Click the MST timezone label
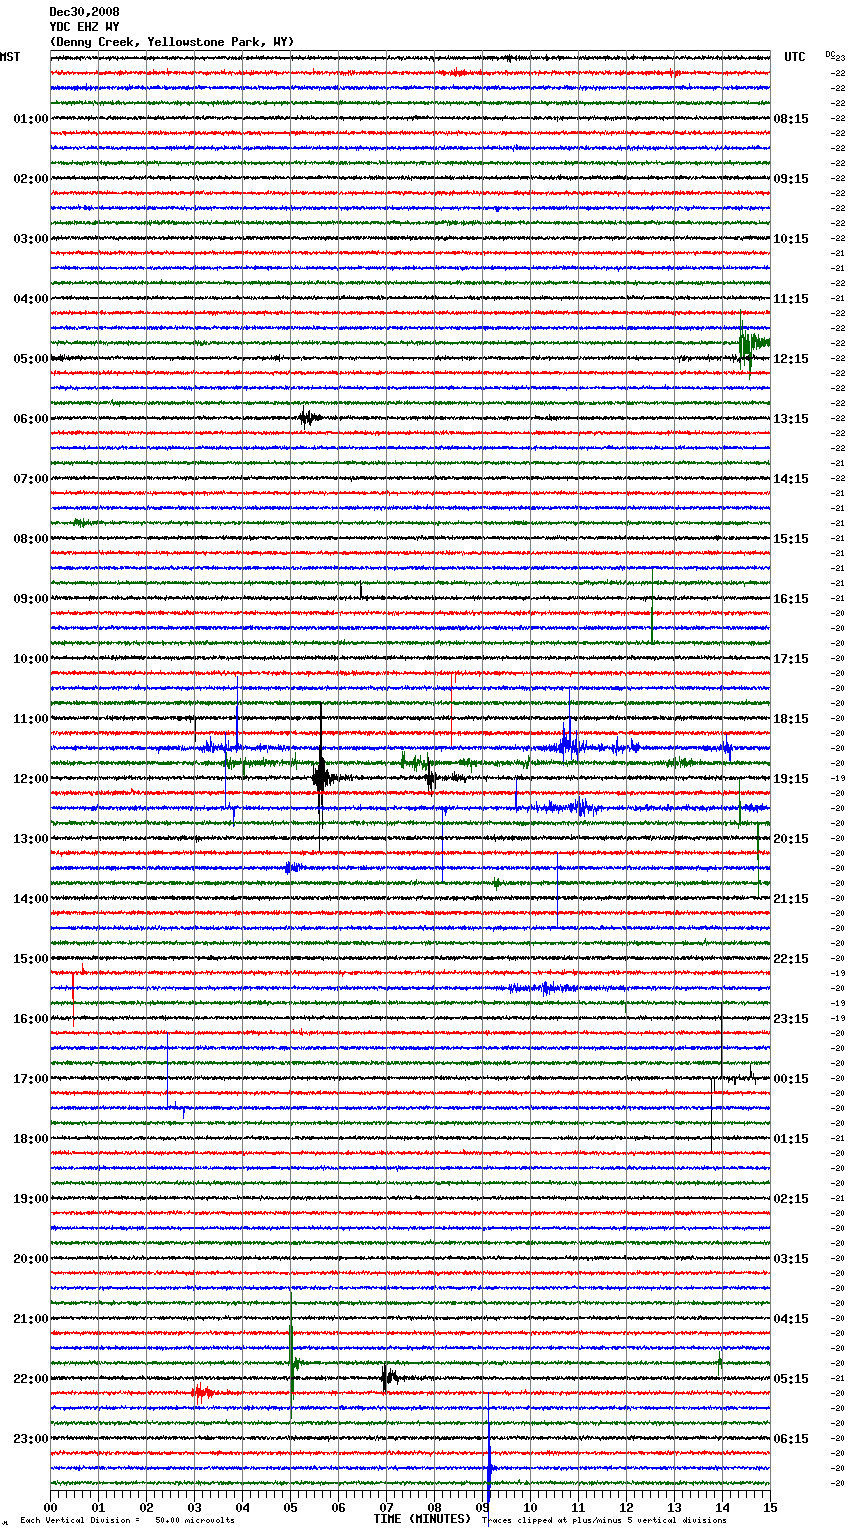This screenshot has height=1534, width=850. coord(10,57)
